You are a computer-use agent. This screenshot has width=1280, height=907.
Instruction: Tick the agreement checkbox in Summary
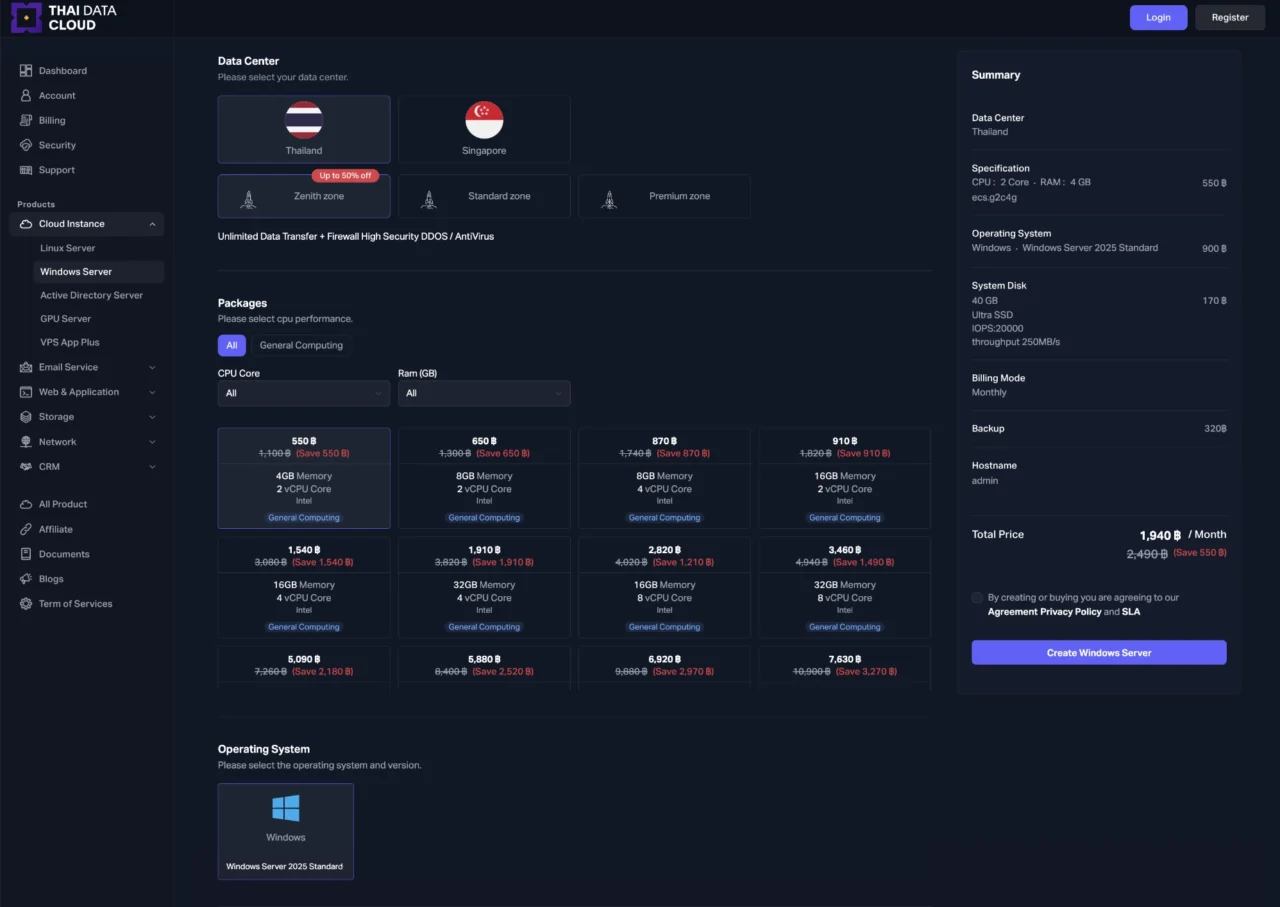point(977,598)
